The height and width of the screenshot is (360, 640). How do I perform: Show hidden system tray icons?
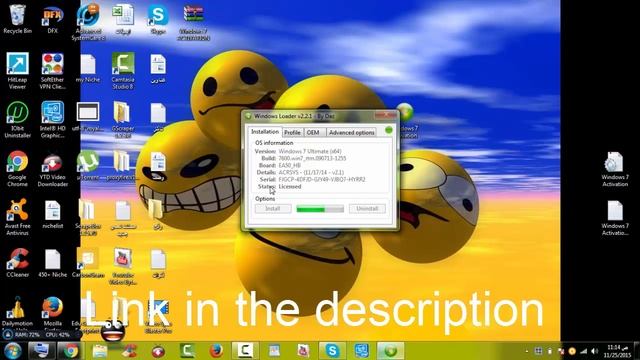tap(527, 351)
